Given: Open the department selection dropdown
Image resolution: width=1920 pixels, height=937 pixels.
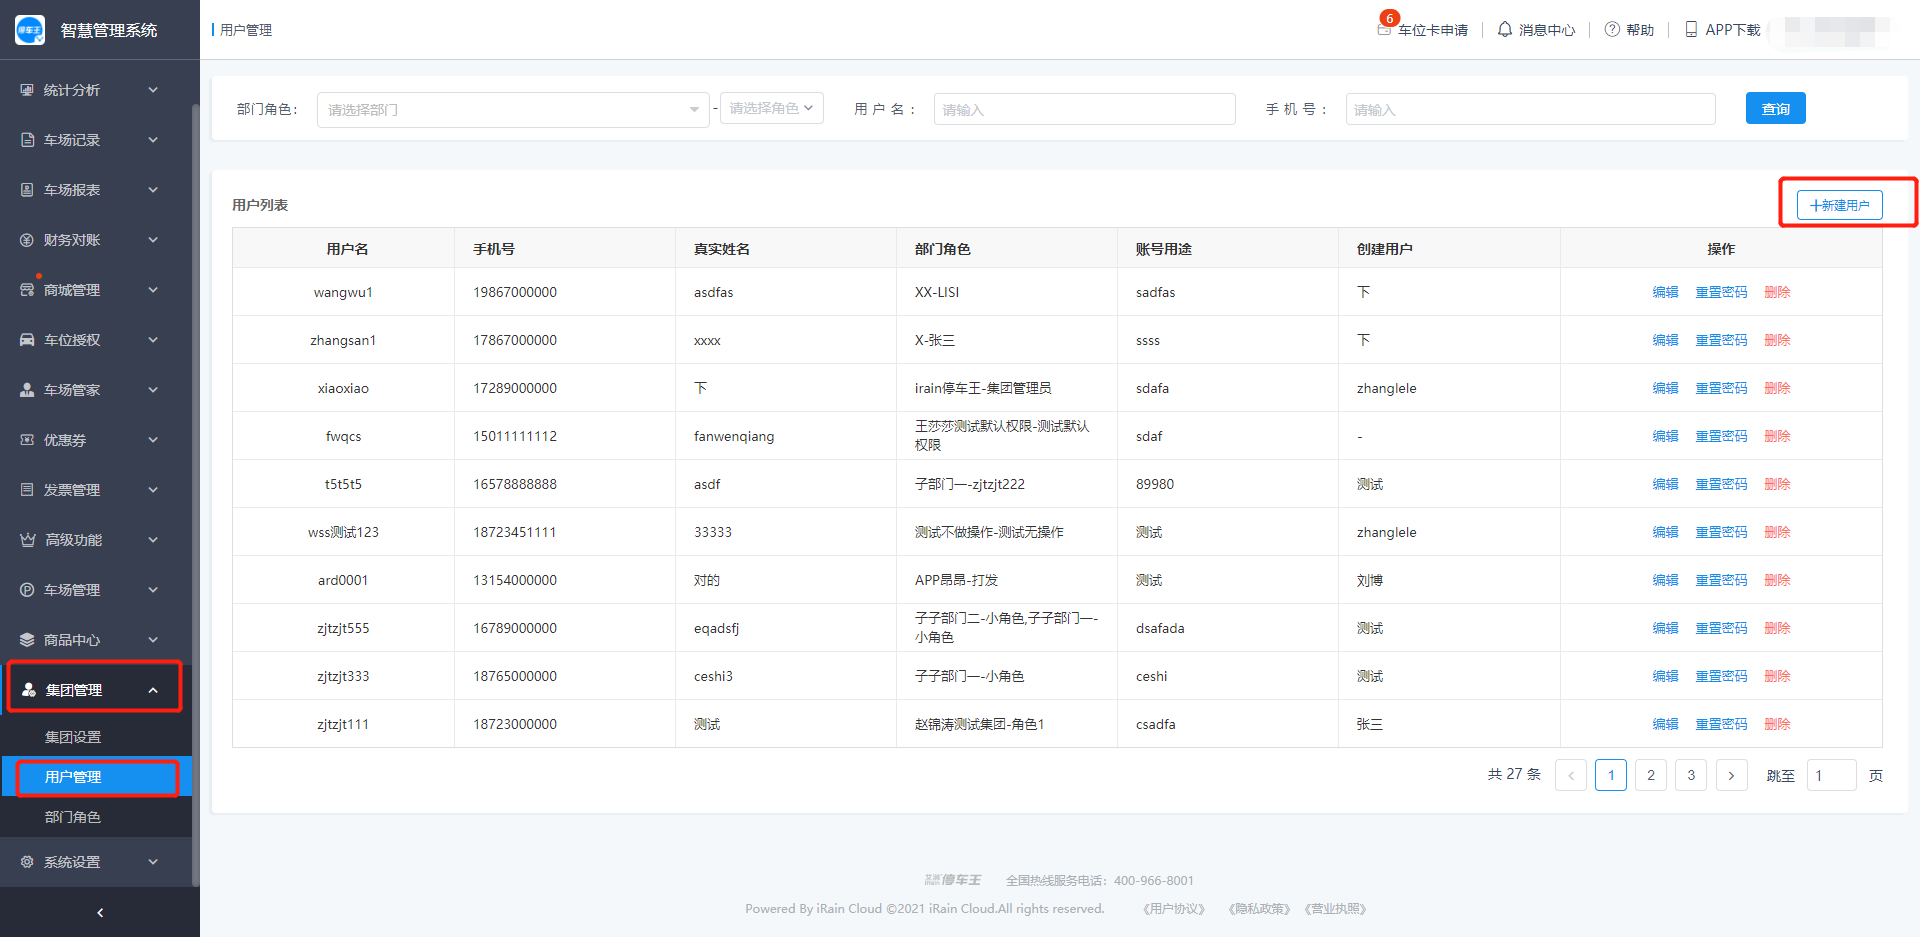Looking at the screenshot, I should (512, 110).
